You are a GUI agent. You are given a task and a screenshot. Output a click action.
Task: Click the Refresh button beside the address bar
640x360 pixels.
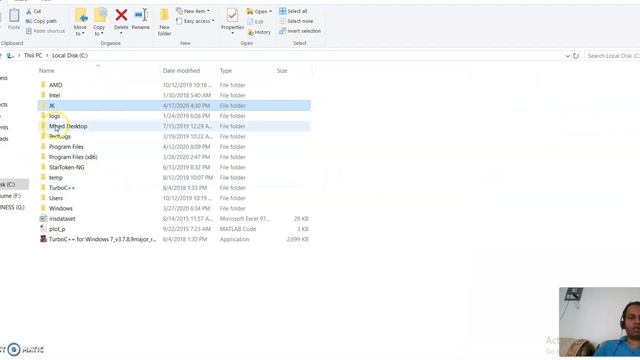pos(576,56)
